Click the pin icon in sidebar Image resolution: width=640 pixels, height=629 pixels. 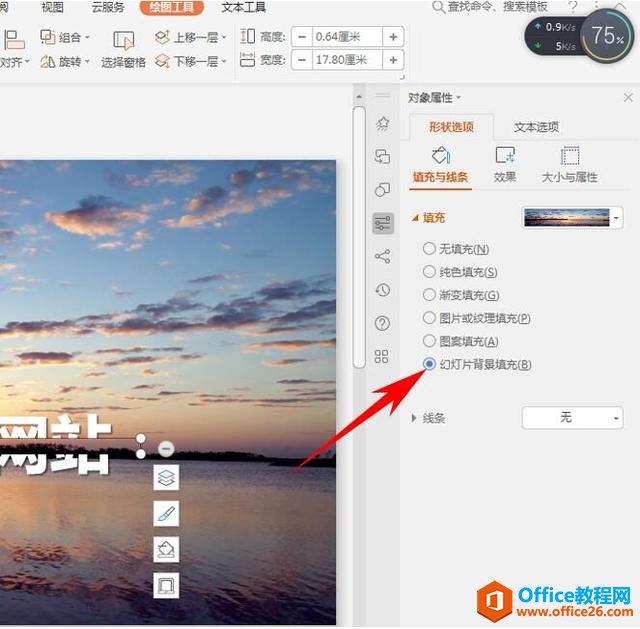point(382,123)
